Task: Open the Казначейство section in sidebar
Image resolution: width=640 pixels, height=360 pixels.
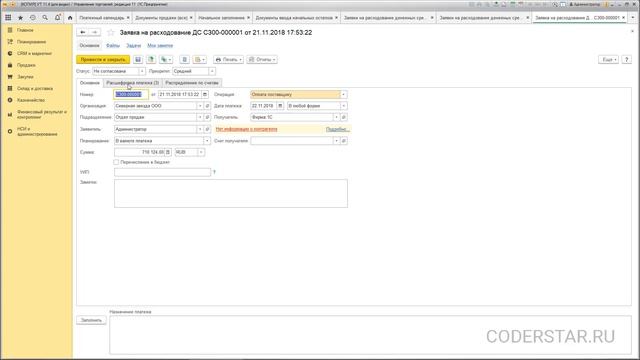Action: [x=31, y=100]
